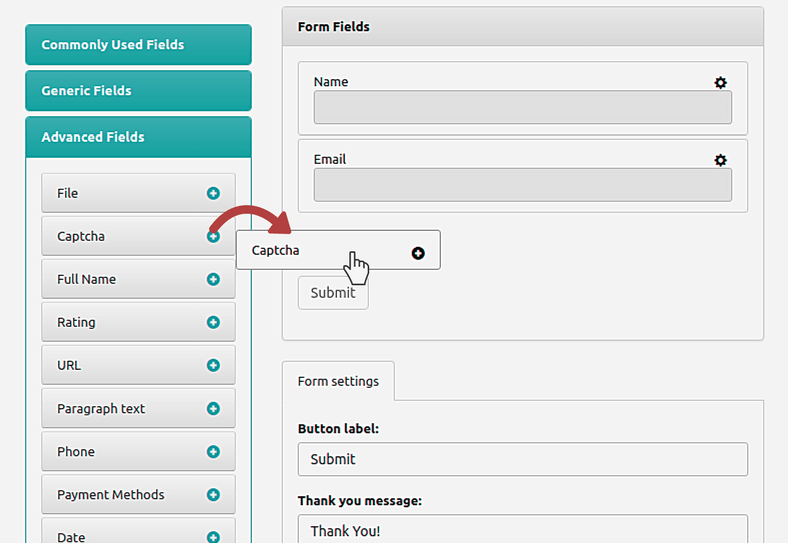Viewport: 788px width, 543px height.
Task: Expand the Commonly Used Fields section
Action: [138, 45]
